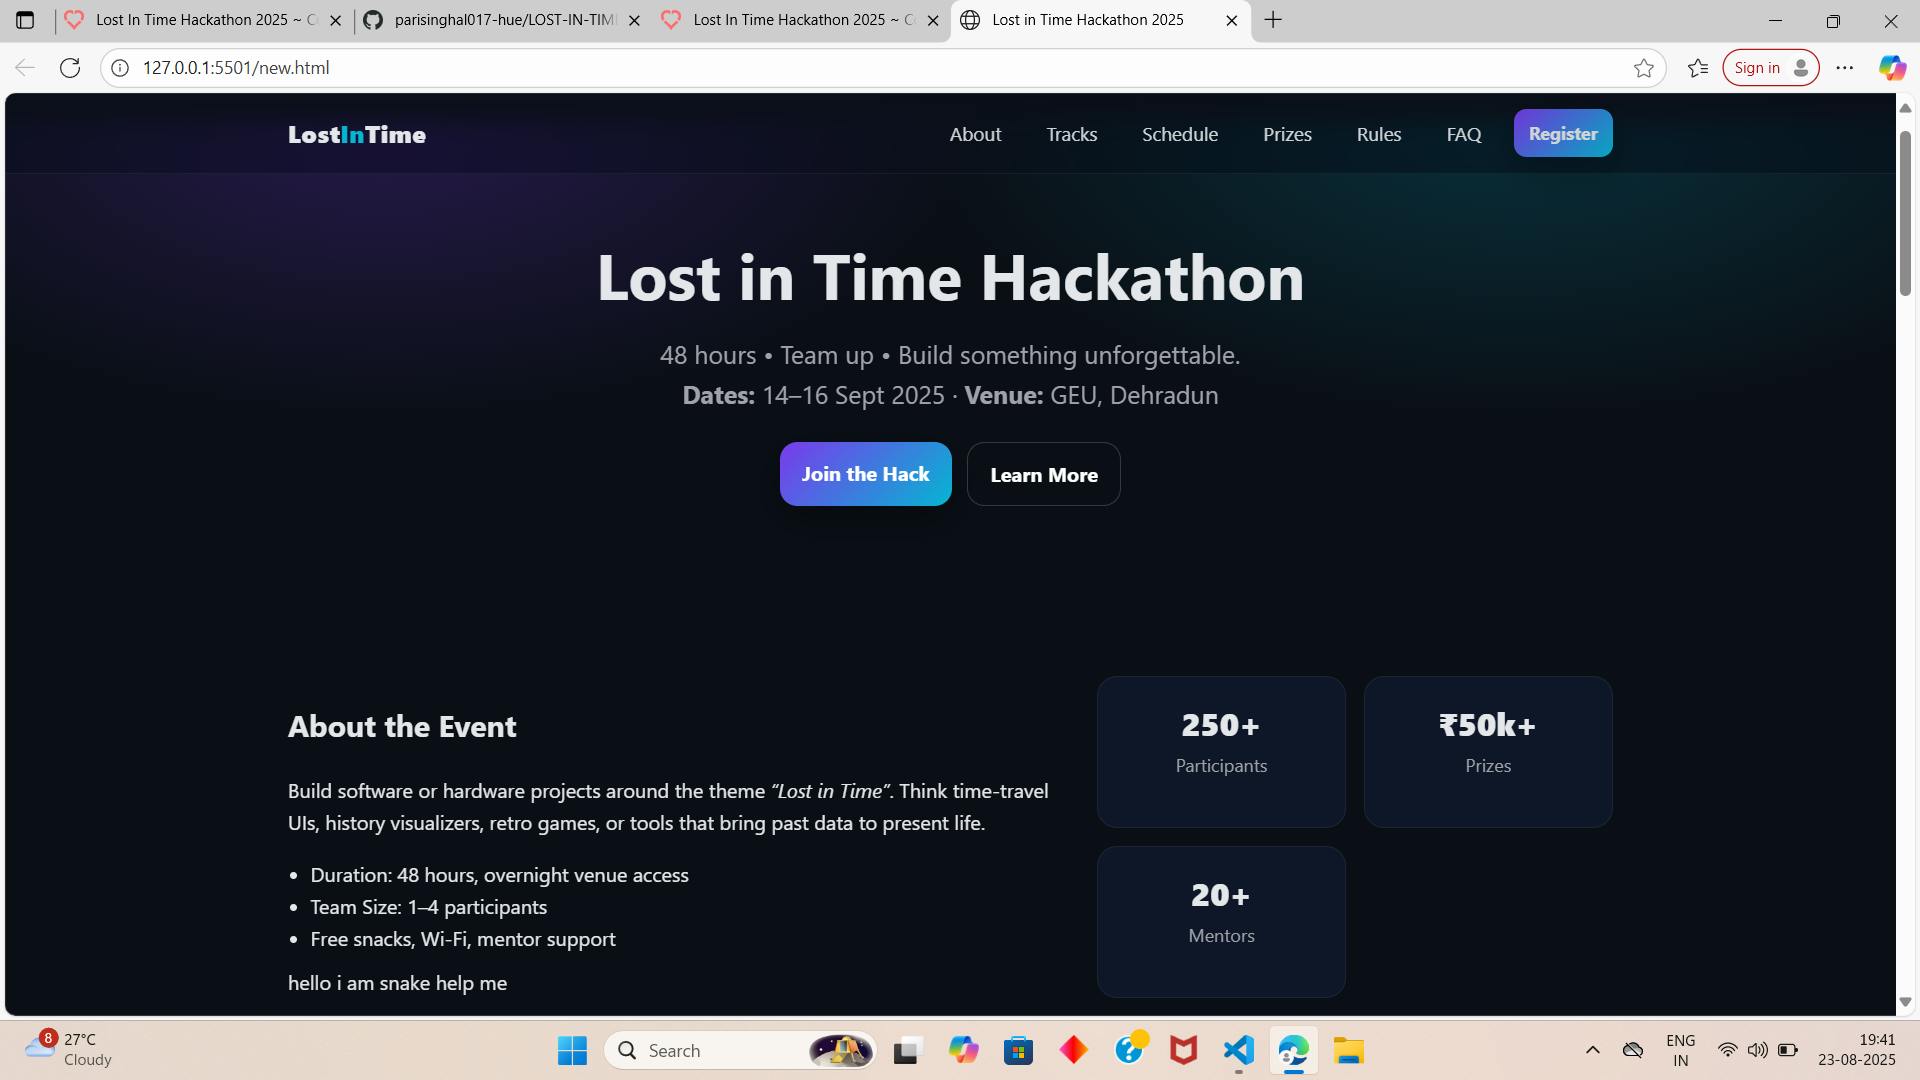Open Microsoft Store from taskbar

tap(1018, 1050)
